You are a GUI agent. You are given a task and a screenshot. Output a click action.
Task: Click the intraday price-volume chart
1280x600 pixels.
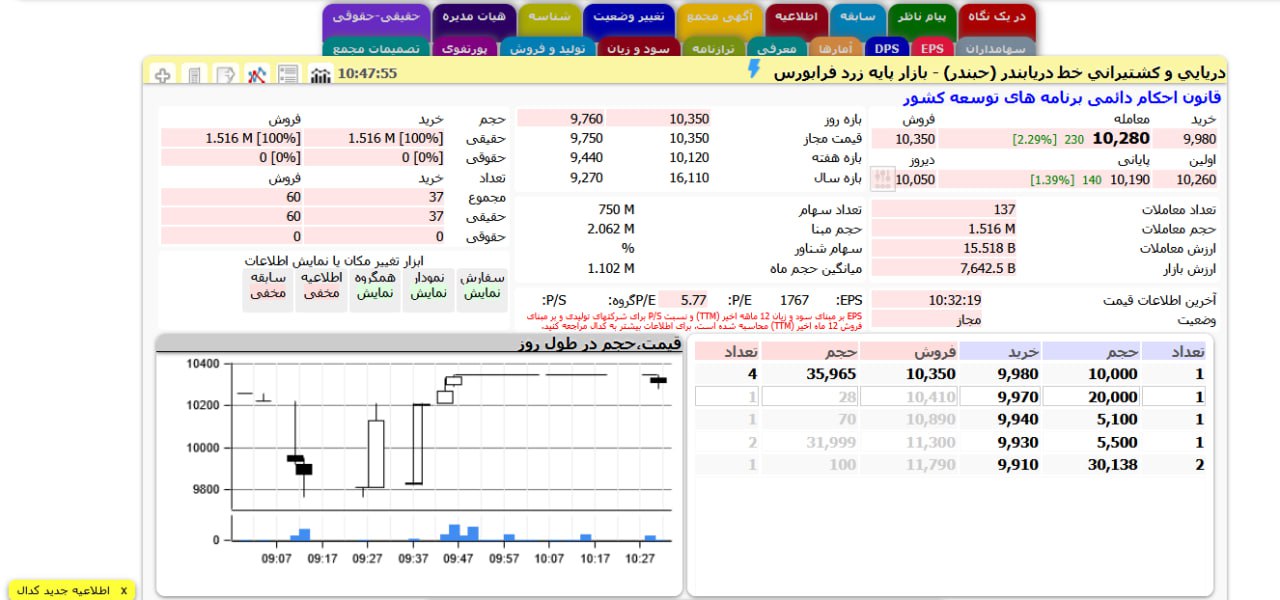[x=420, y=450]
